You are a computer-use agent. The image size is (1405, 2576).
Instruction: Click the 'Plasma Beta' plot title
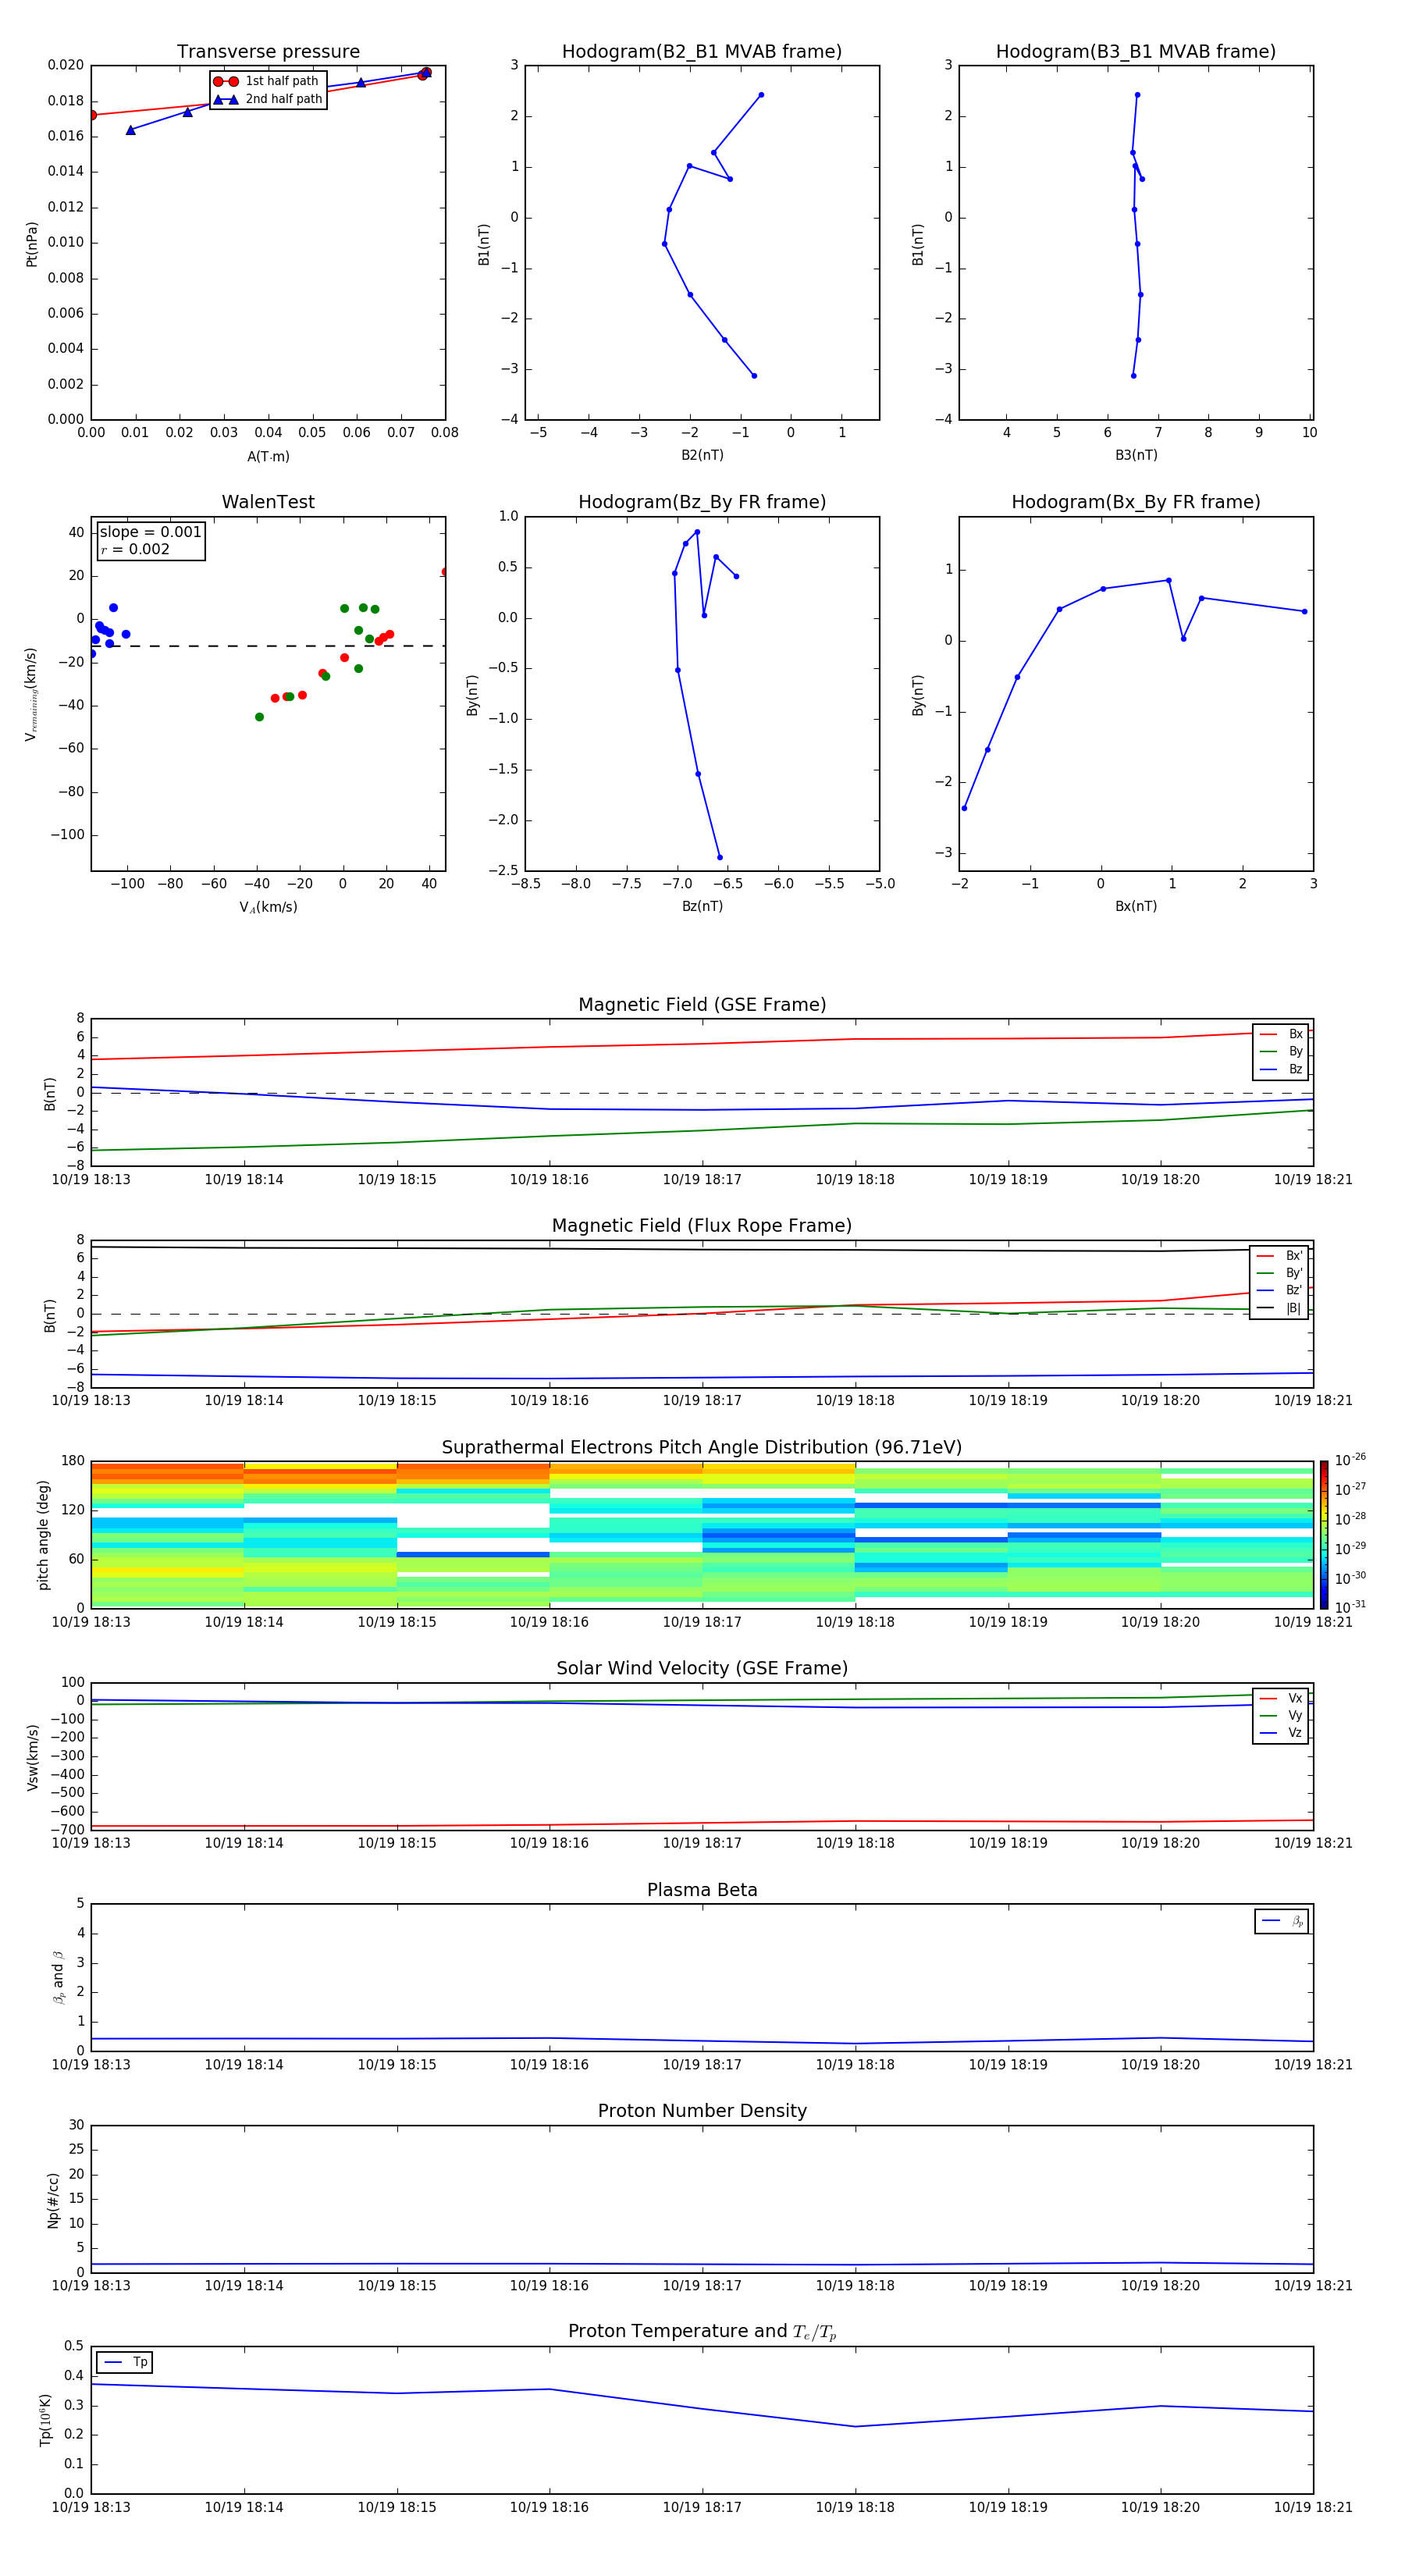[702, 1891]
